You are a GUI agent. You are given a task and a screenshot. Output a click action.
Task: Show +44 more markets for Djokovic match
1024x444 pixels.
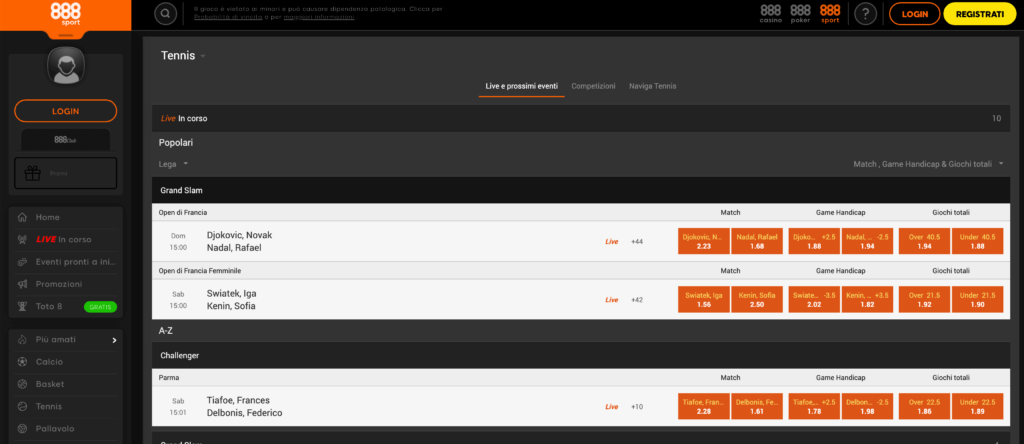(637, 242)
